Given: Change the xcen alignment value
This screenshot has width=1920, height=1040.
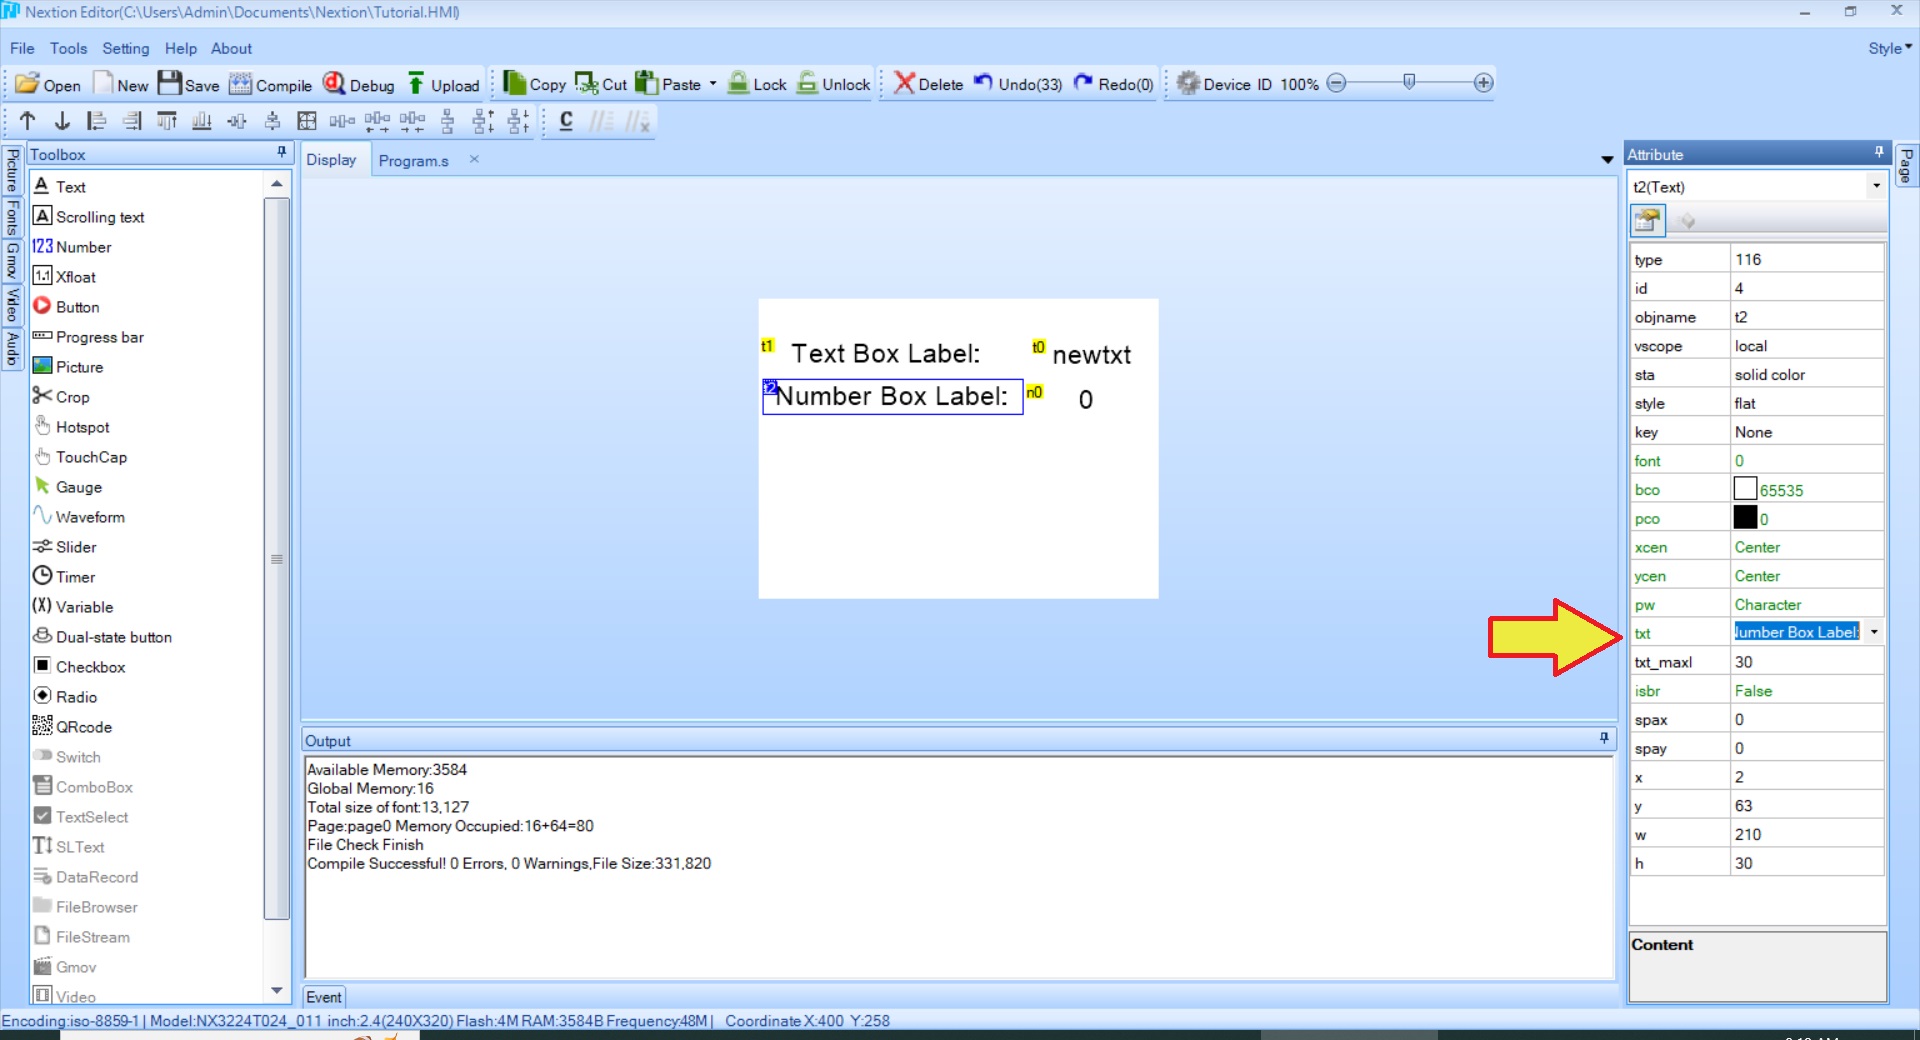Looking at the screenshot, I should 1807,548.
